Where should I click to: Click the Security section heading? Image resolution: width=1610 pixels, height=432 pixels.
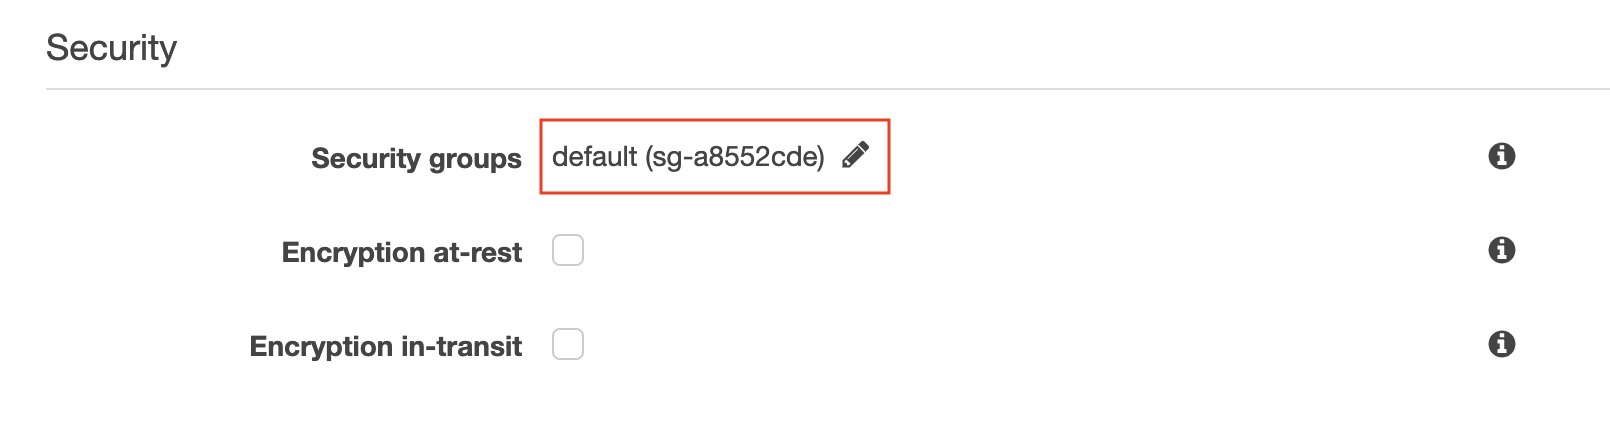[x=111, y=48]
